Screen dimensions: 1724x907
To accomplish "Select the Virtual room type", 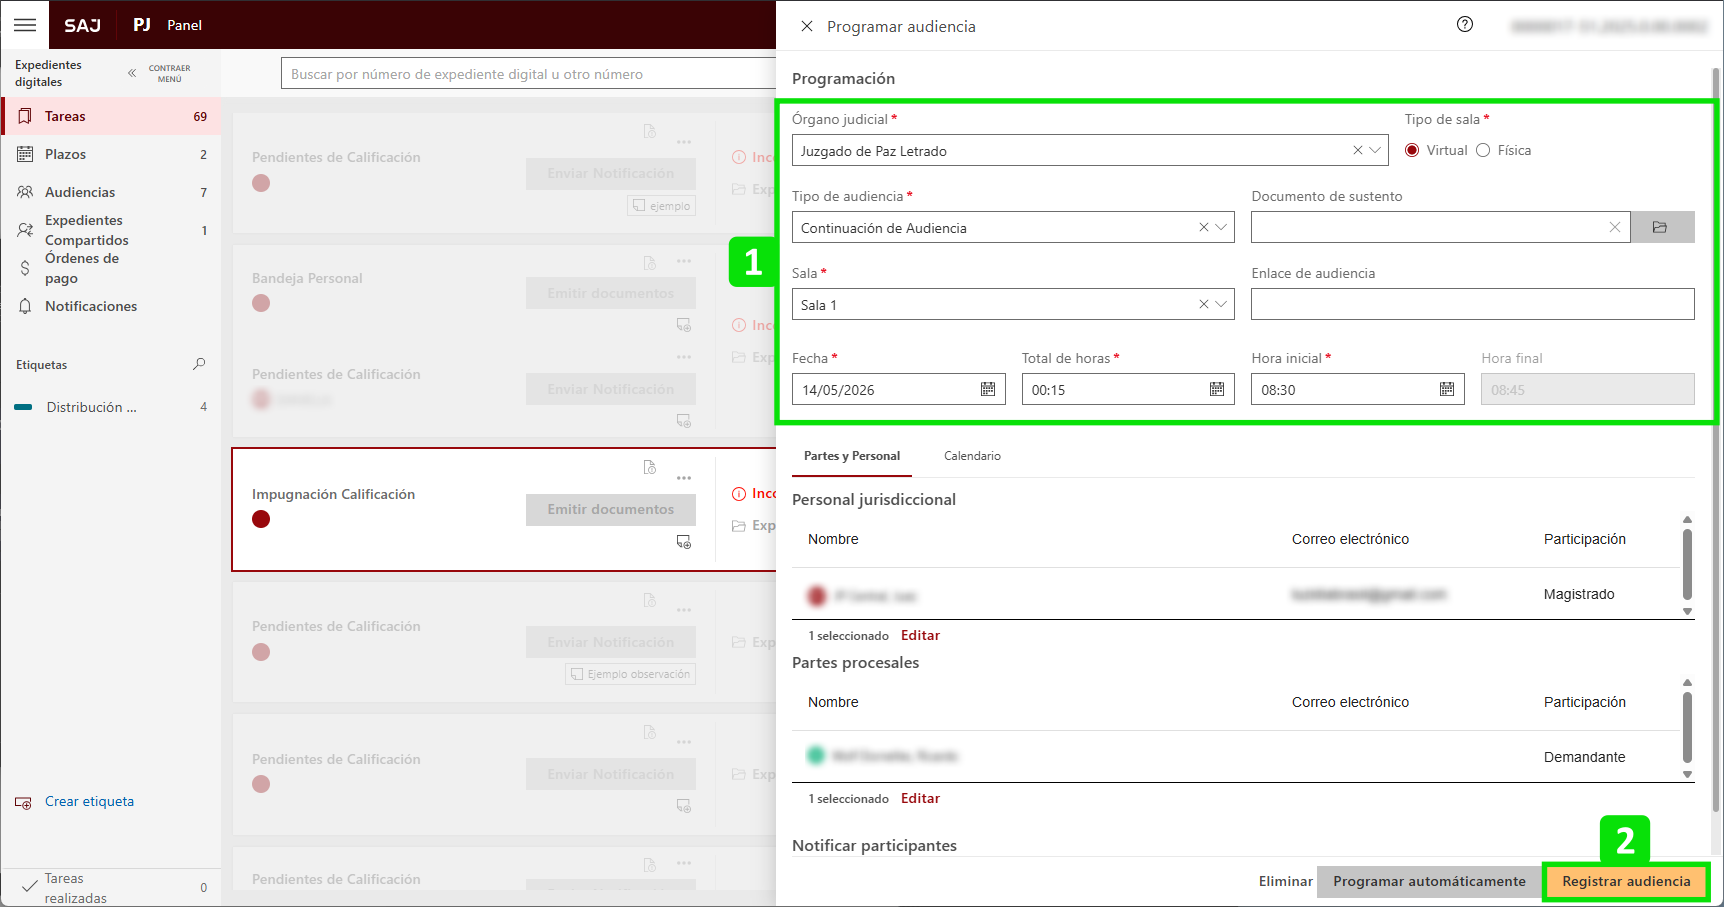I will [x=1412, y=150].
